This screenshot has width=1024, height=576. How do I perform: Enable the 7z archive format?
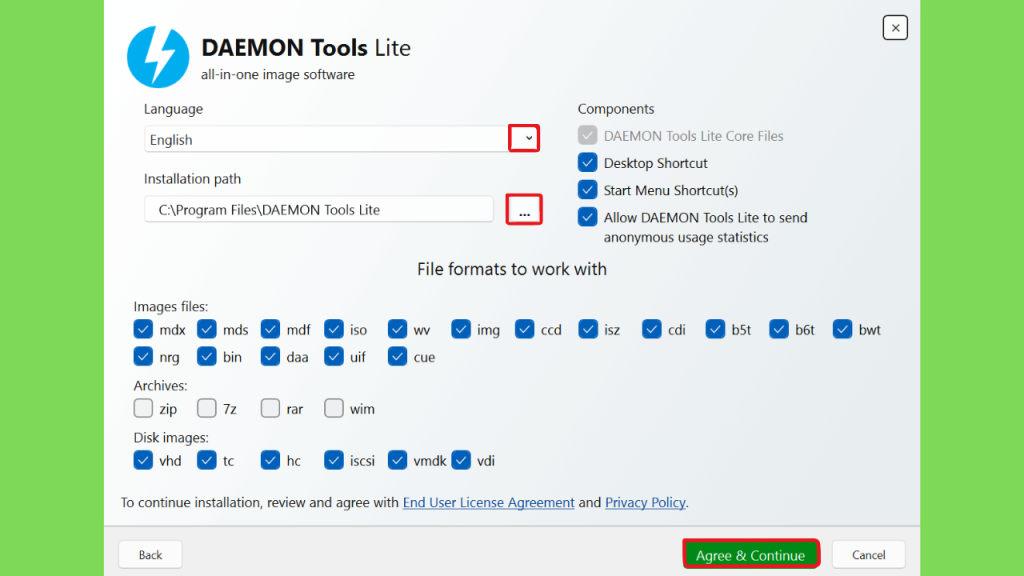[x=207, y=408]
